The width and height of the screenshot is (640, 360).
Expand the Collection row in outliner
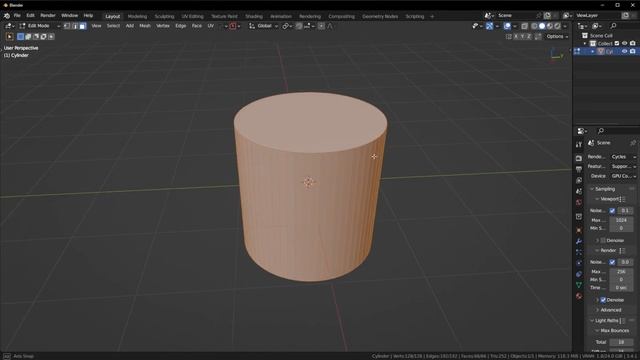584,44
